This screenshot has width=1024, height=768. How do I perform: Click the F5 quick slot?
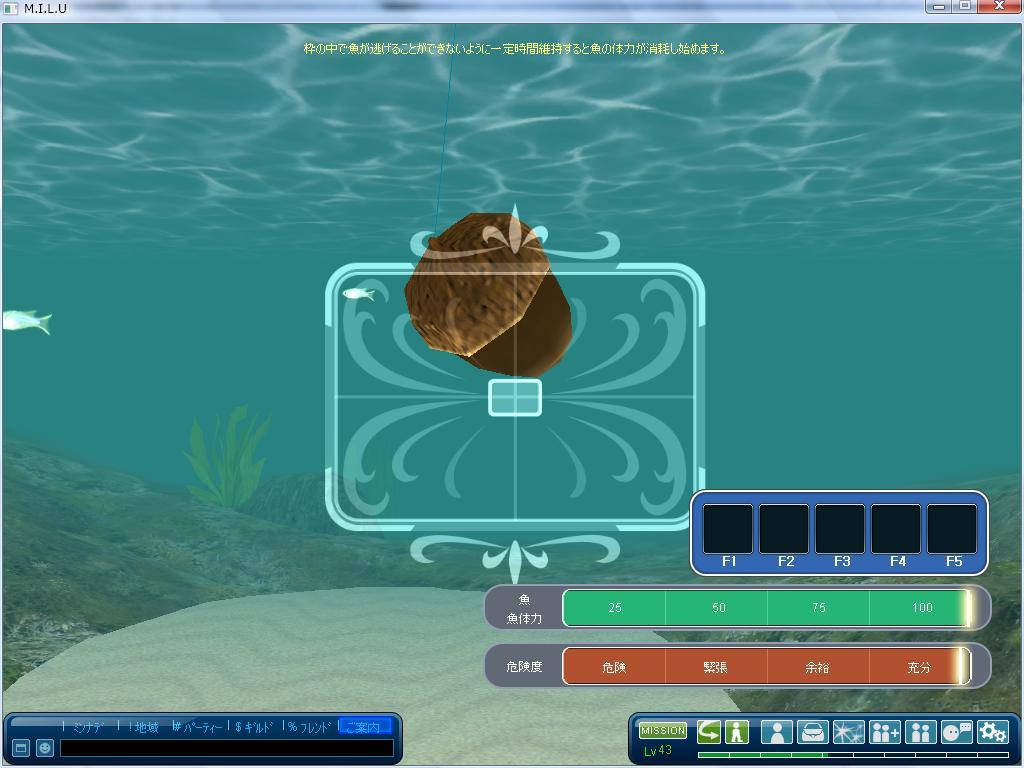tap(952, 529)
